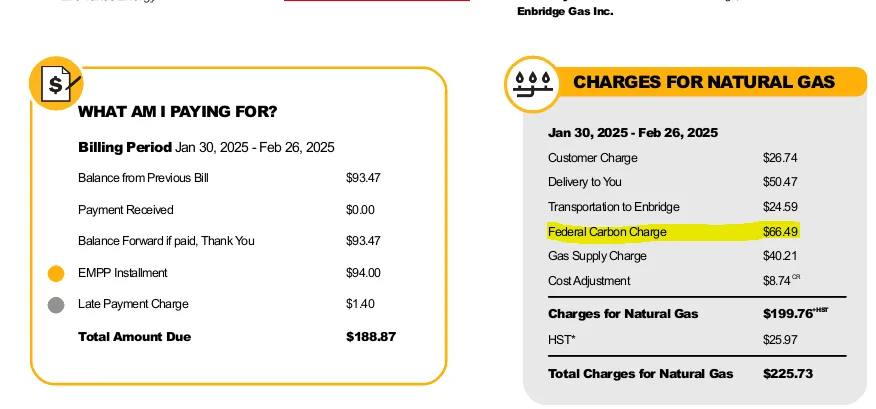
Task: Click the Total Amount Due value $188.87
Action: [x=371, y=337]
